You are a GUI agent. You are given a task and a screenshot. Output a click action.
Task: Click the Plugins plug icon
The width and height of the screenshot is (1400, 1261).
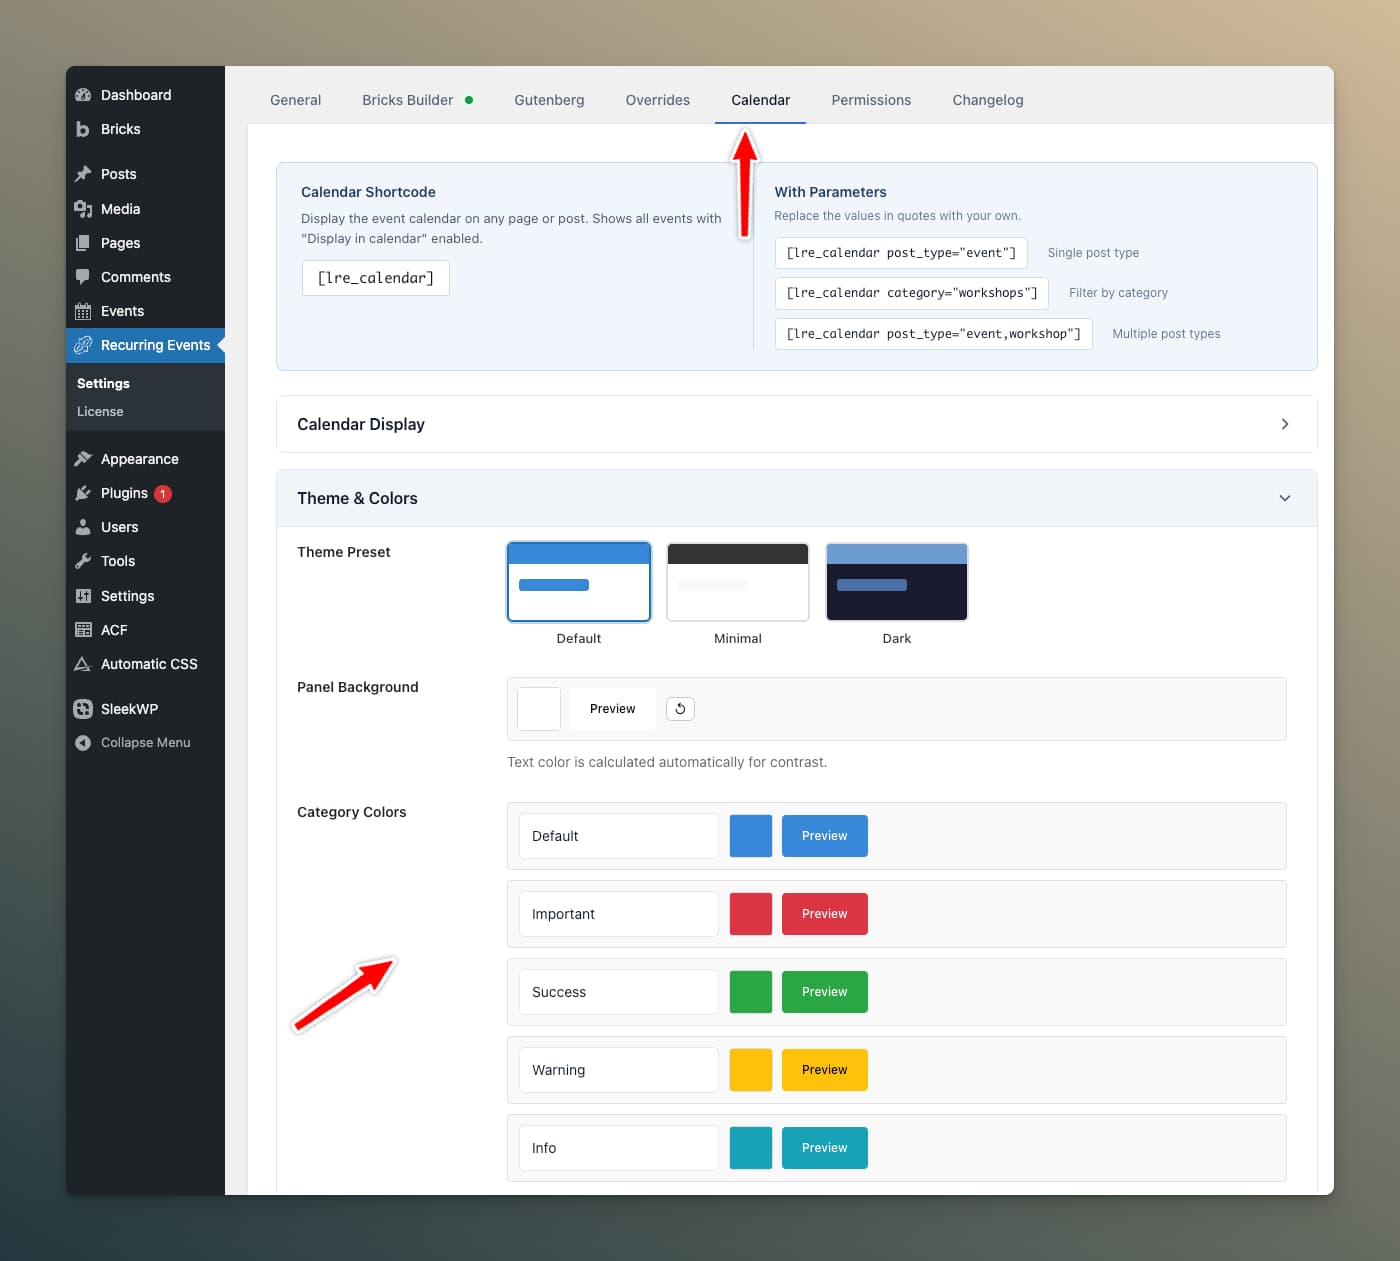(83, 493)
